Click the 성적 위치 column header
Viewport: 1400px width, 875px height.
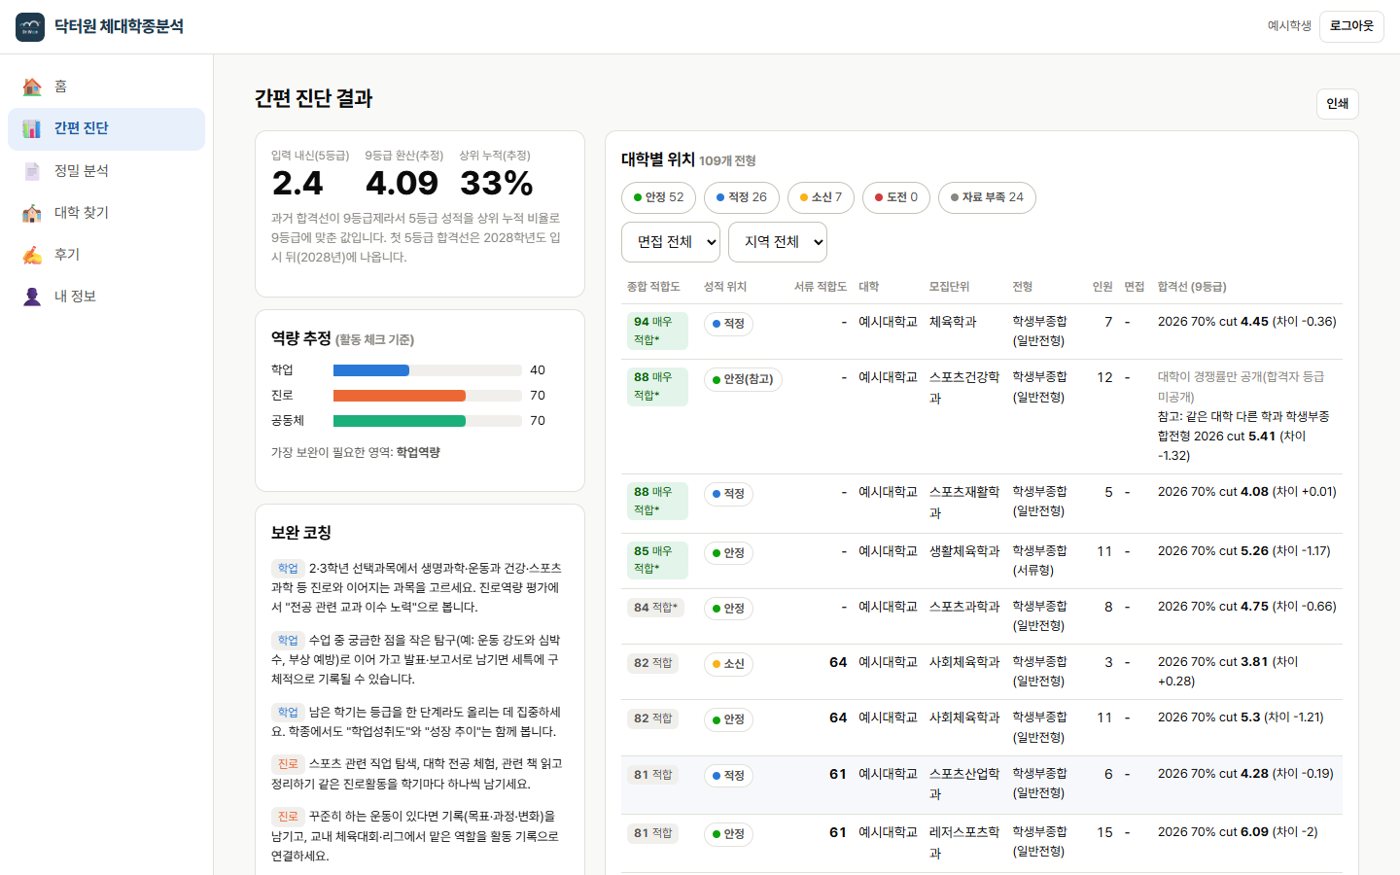pyautogui.click(x=725, y=287)
